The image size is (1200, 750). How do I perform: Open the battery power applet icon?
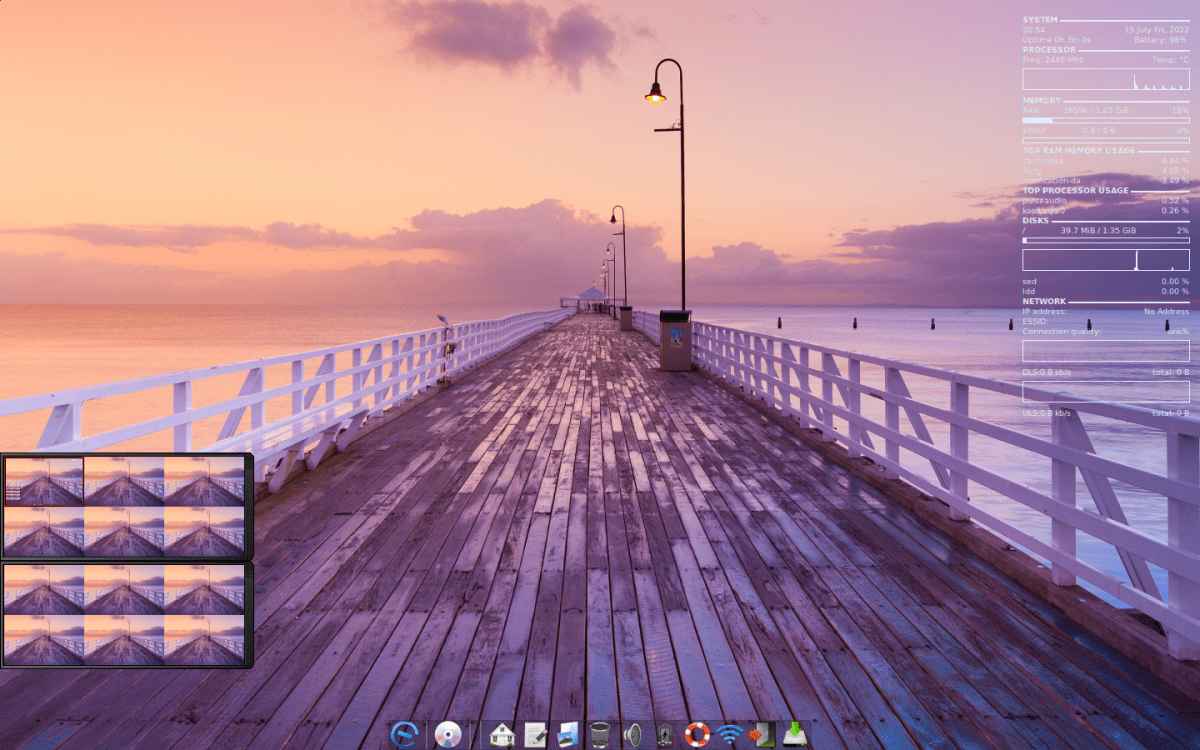click(664, 732)
